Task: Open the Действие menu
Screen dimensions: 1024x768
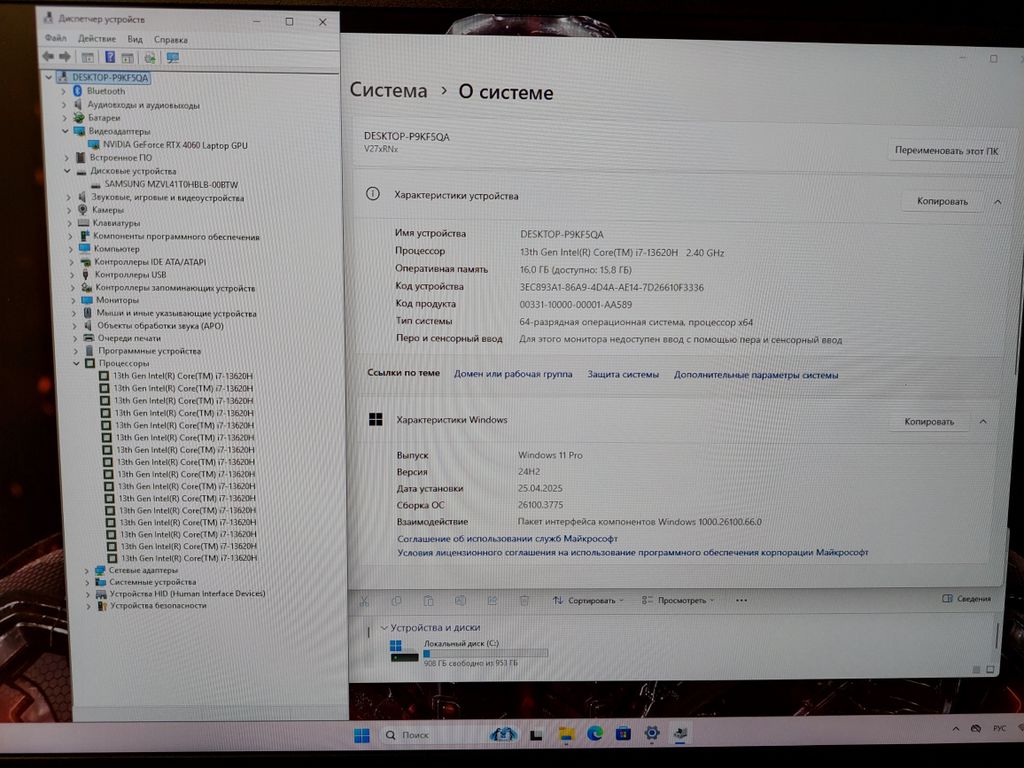Action: coord(97,39)
